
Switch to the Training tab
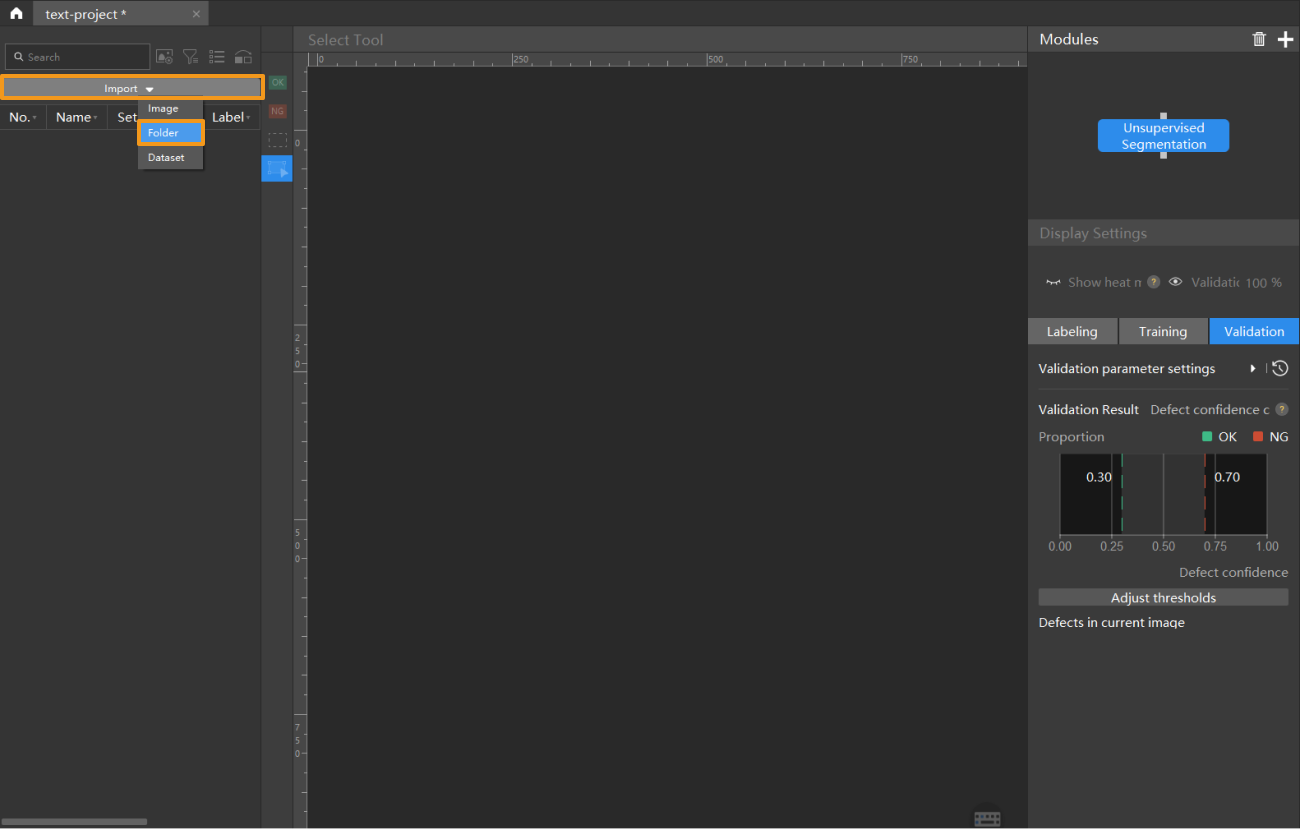1163,331
